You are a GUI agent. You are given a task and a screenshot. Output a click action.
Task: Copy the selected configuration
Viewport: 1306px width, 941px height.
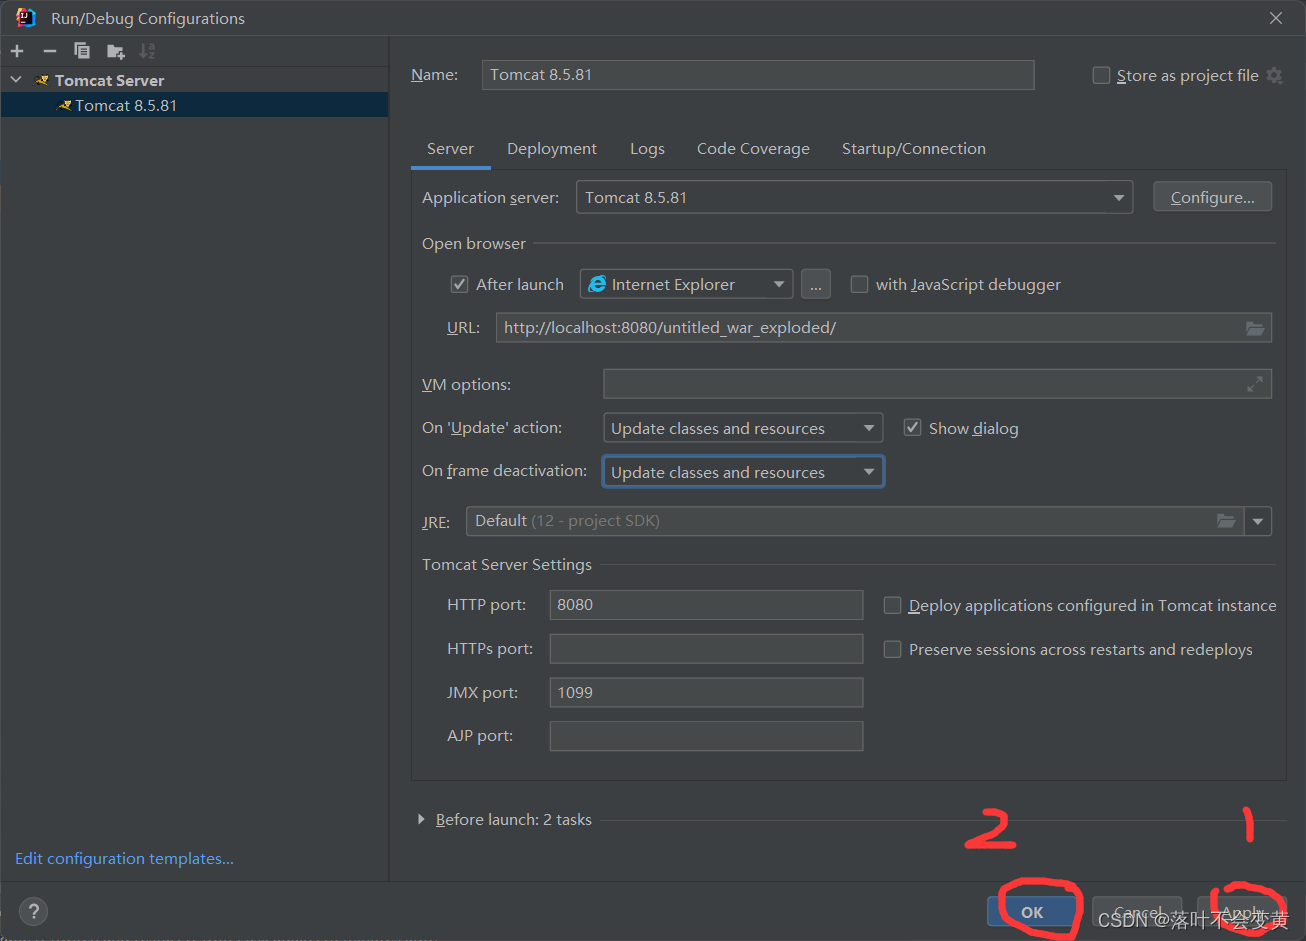(x=82, y=51)
